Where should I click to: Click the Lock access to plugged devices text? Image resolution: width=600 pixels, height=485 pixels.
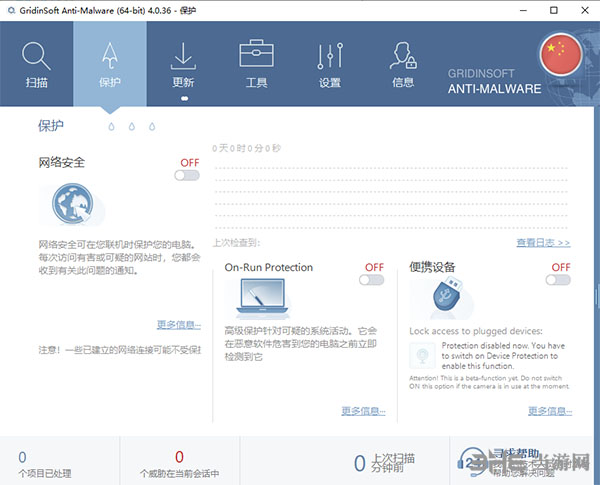[x=476, y=331]
